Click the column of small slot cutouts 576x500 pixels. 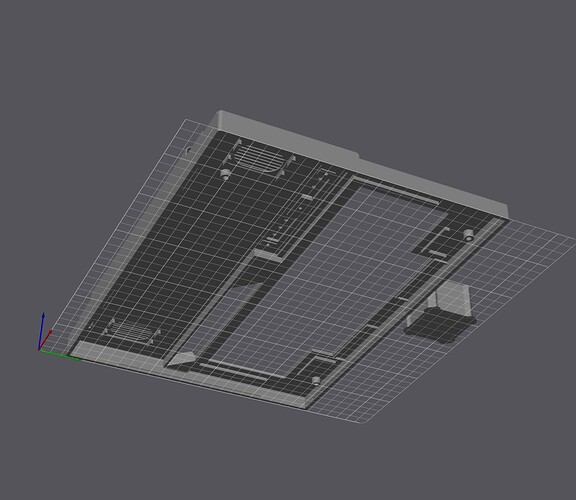point(298,209)
